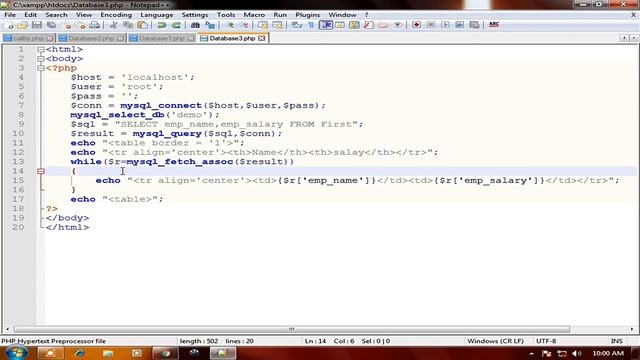Click the Zoom In toolbar icon
Image resolution: width=640 pixels, height=360 pixels.
(230, 25)
